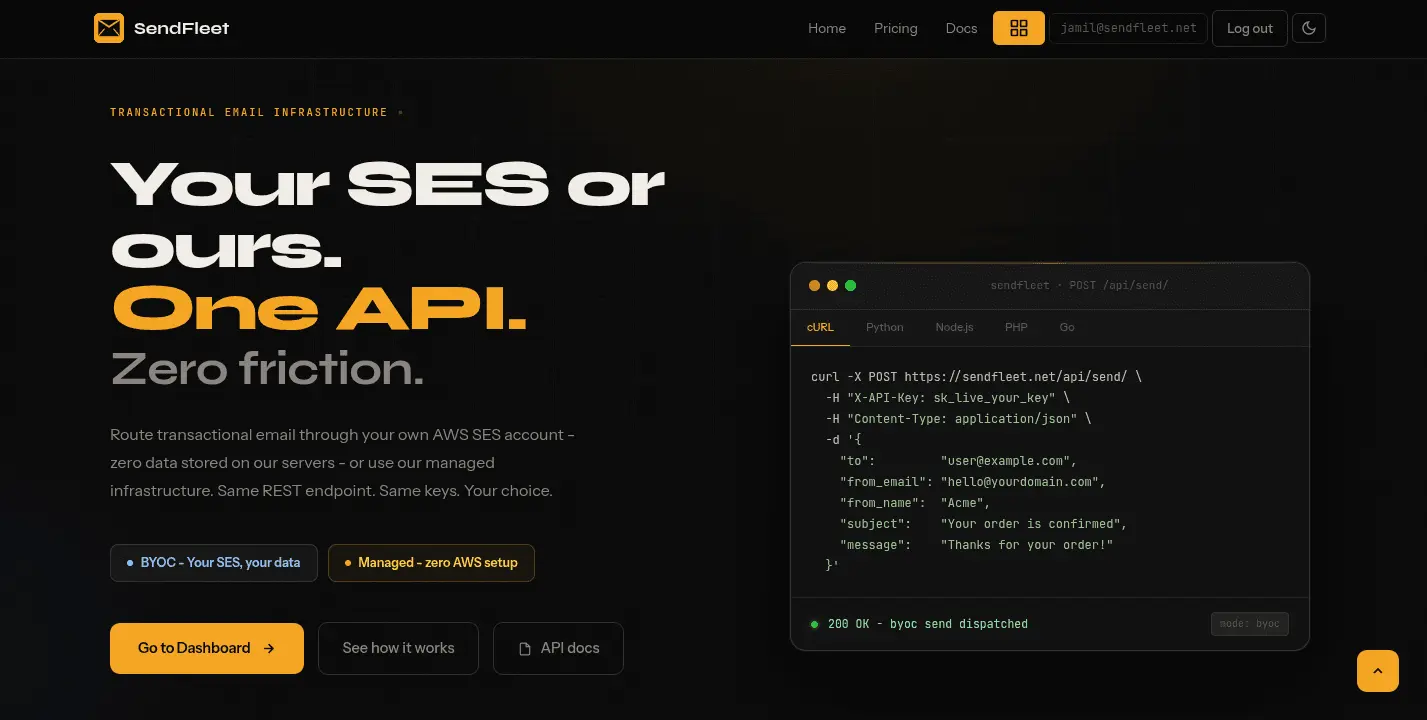The width and height of the screenshot is (1427, 720).
Task: Click the "from_name" Acme code line
Action: click(x=915, y=503)
